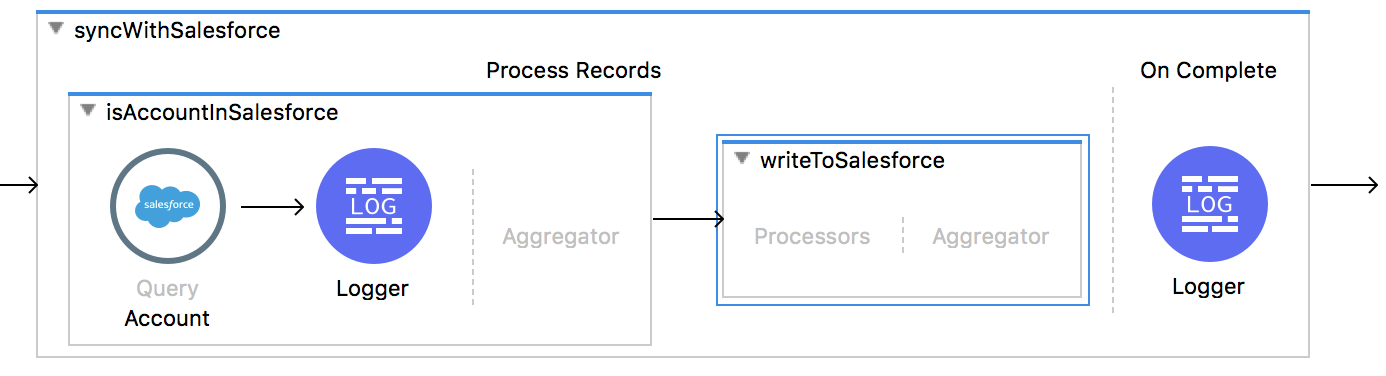Click the On Complete section header

click(x=1208, y=70)
